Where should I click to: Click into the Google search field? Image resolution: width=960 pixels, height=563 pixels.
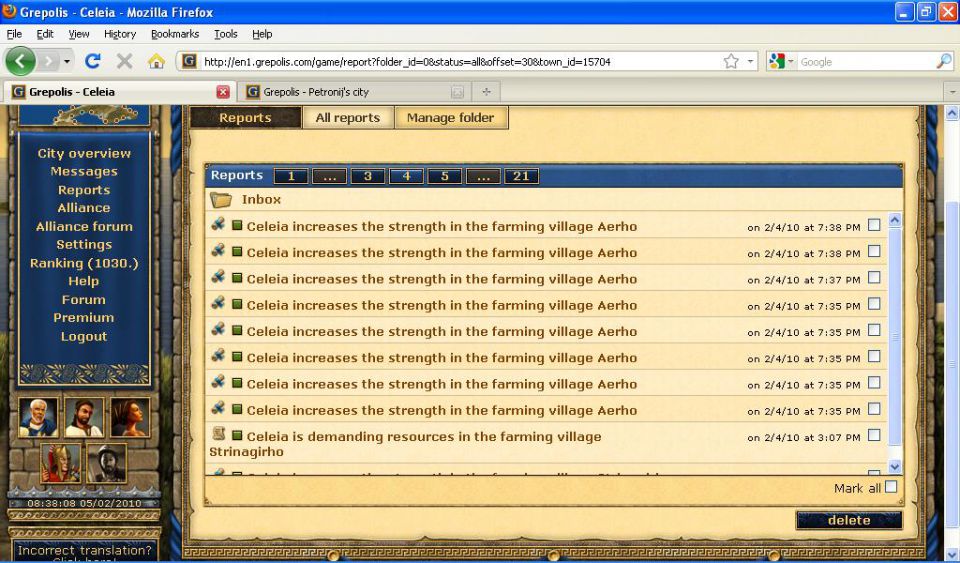click(866, 62)
